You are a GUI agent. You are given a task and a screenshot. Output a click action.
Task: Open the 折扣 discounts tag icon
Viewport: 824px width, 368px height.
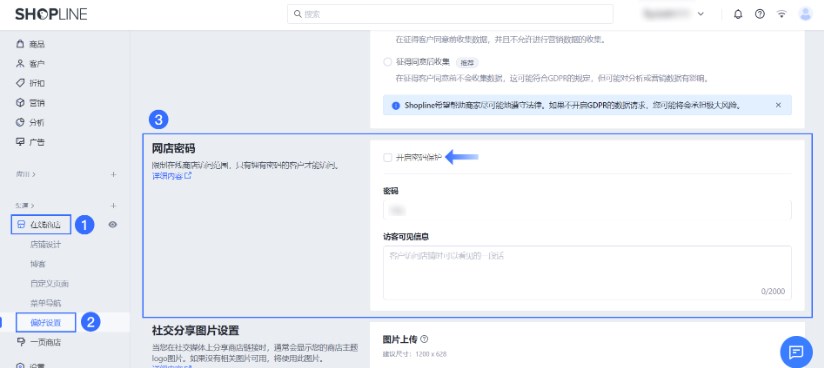[x=20, y=83]
